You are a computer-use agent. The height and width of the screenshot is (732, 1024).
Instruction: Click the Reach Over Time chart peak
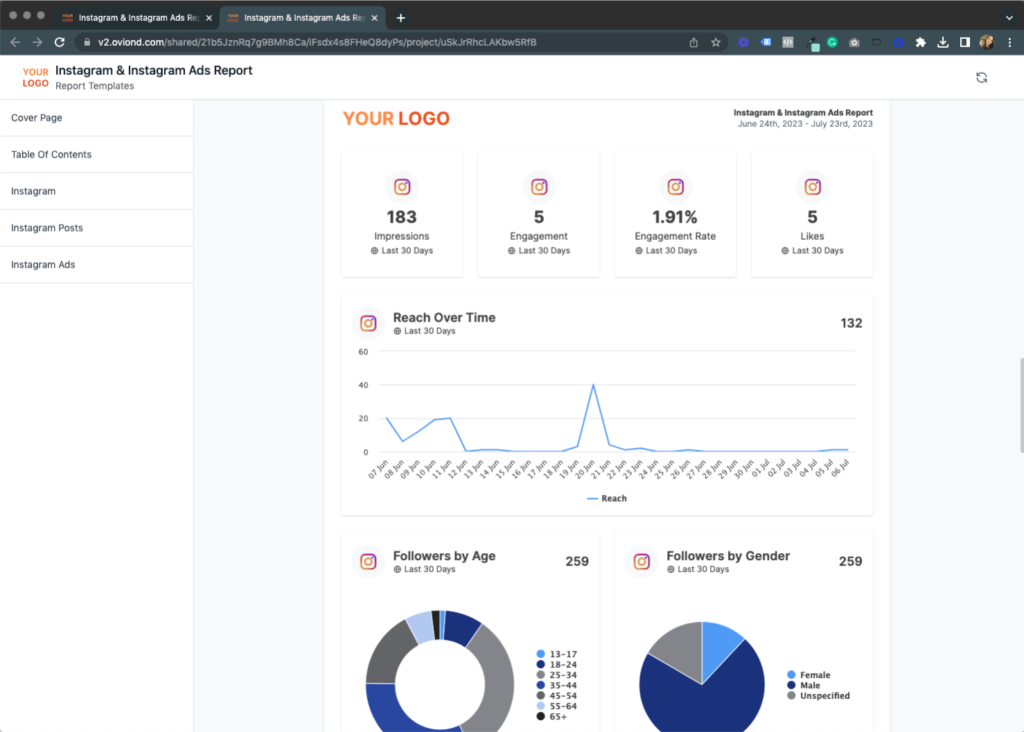click(593, 385)
